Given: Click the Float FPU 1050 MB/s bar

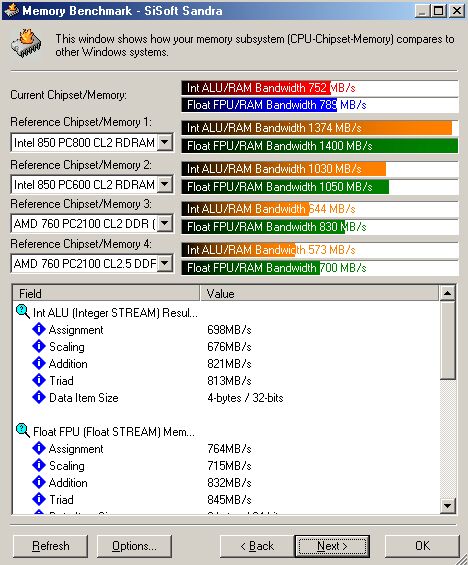Looking at the screenshot, I should click(285, 187).
